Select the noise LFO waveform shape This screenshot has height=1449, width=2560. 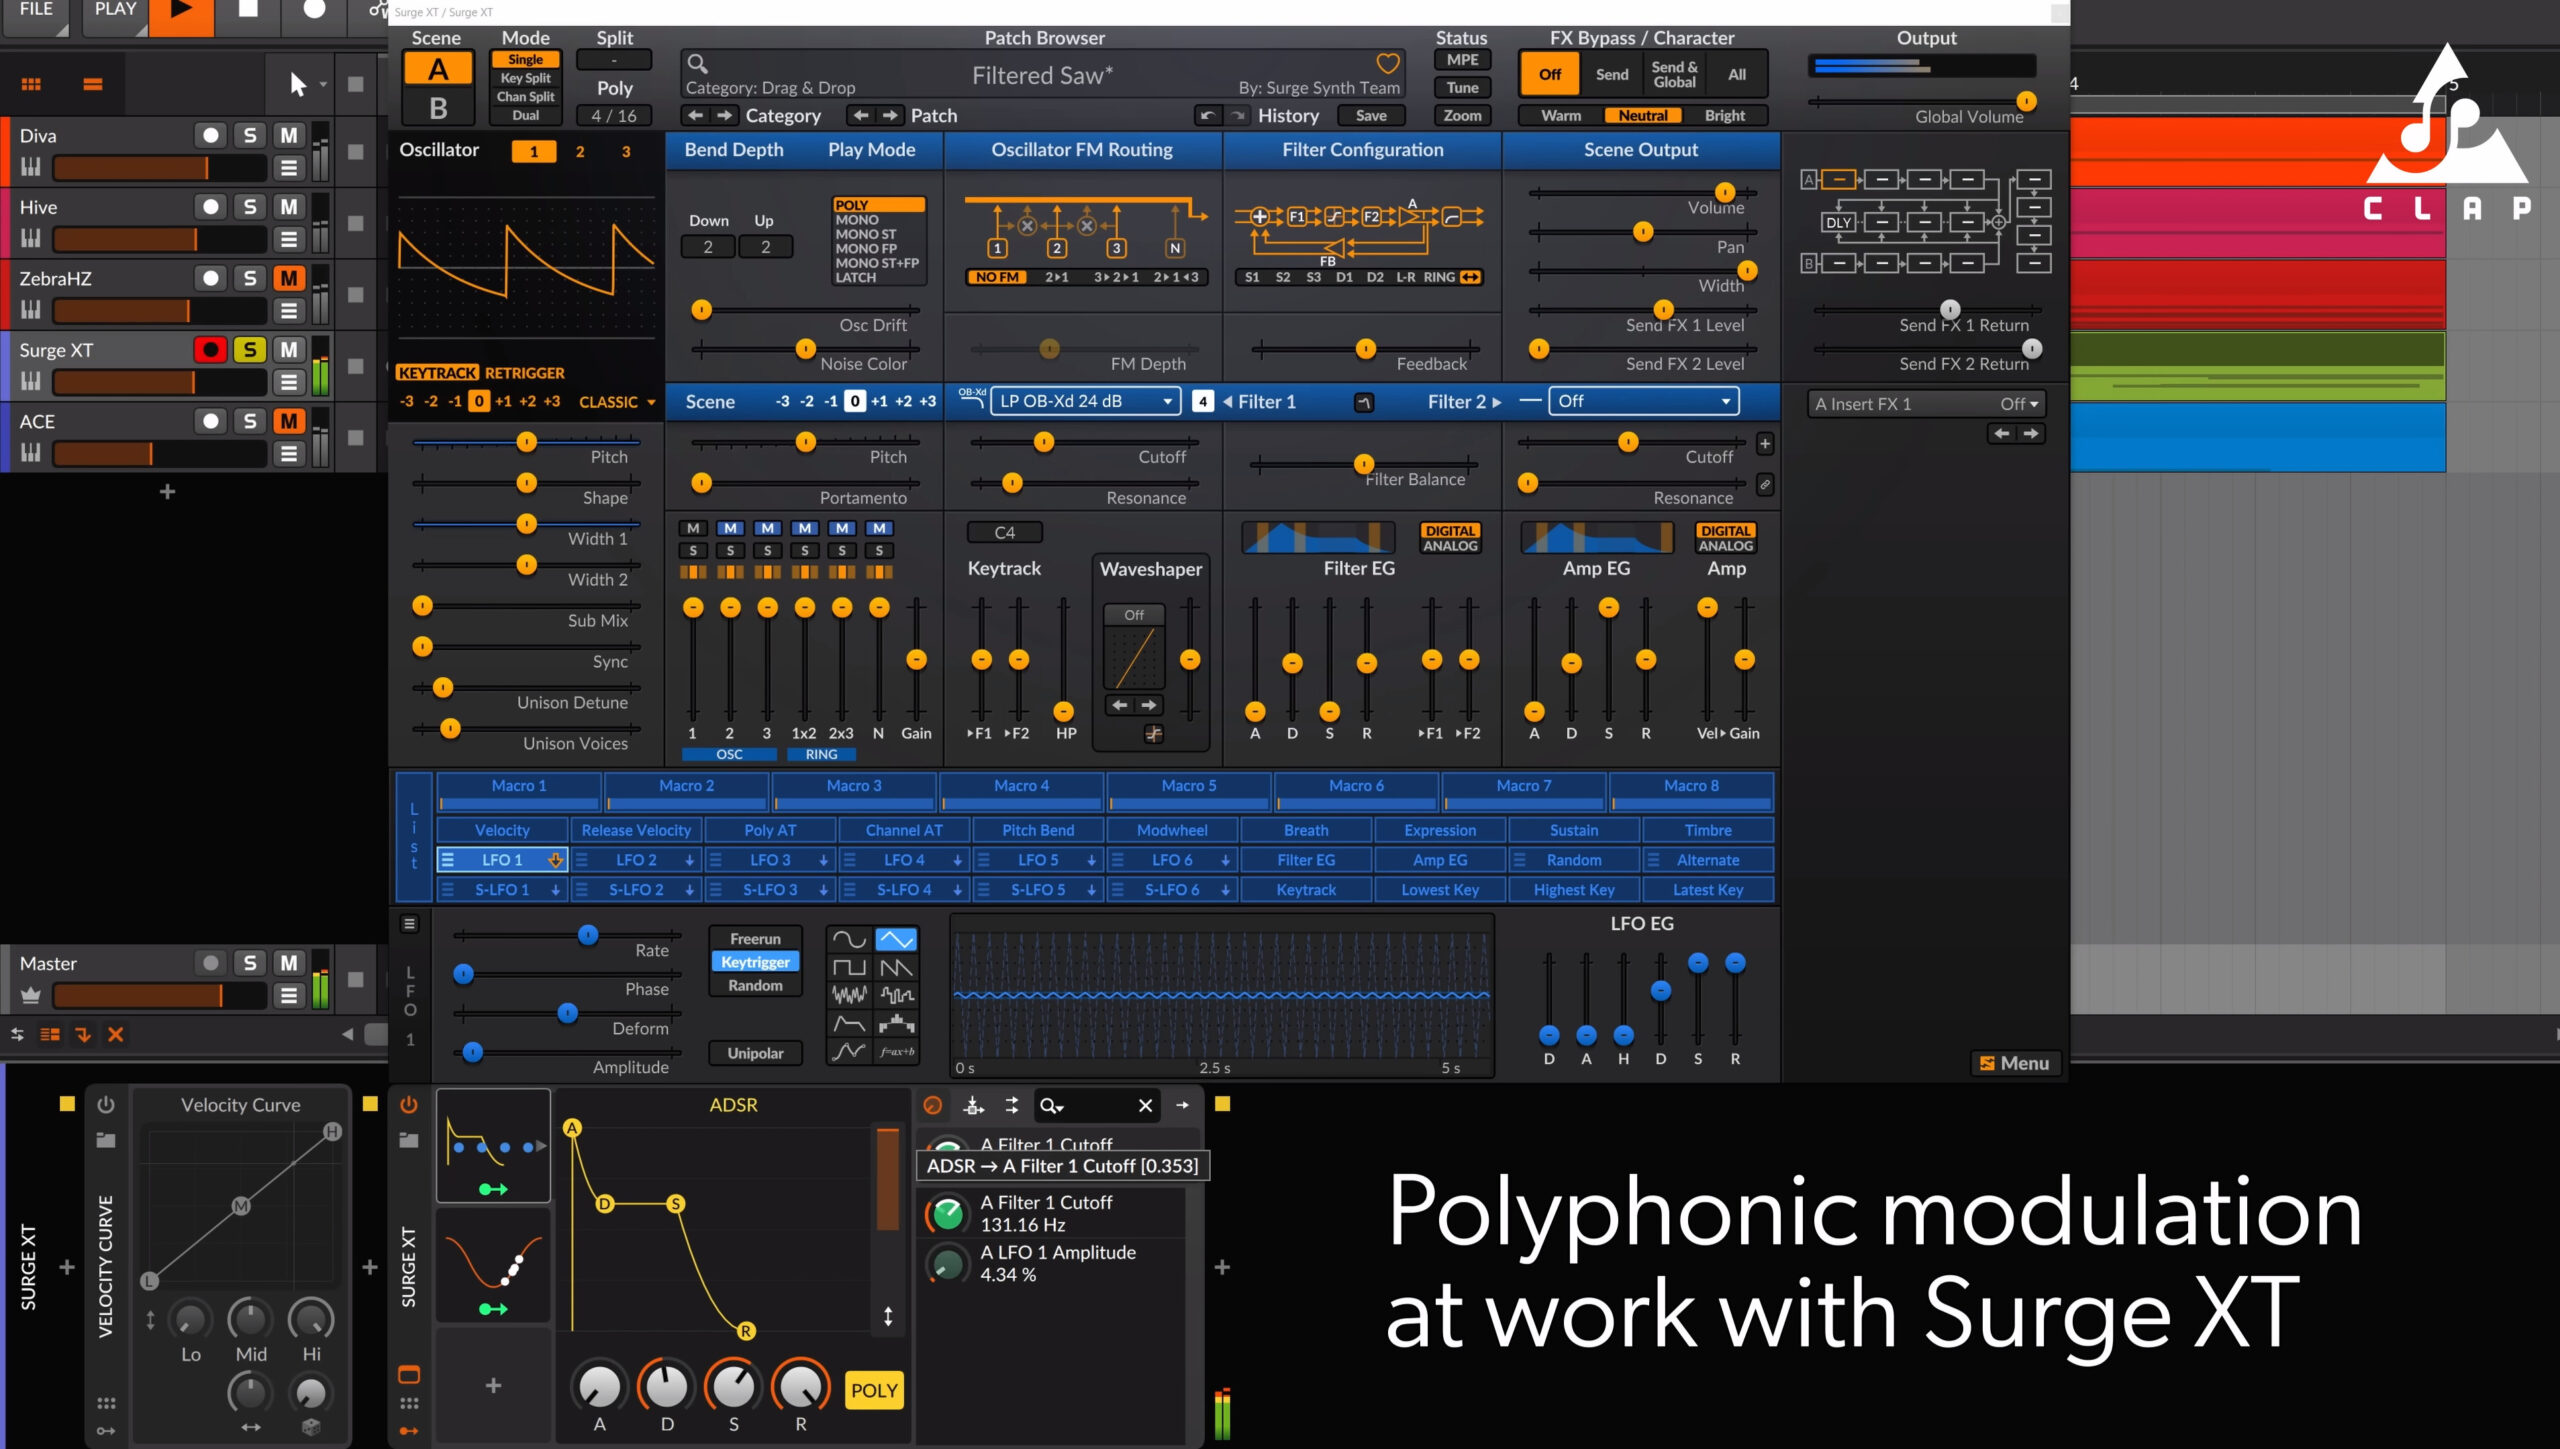pyautogui.click(x=848, y=995)
